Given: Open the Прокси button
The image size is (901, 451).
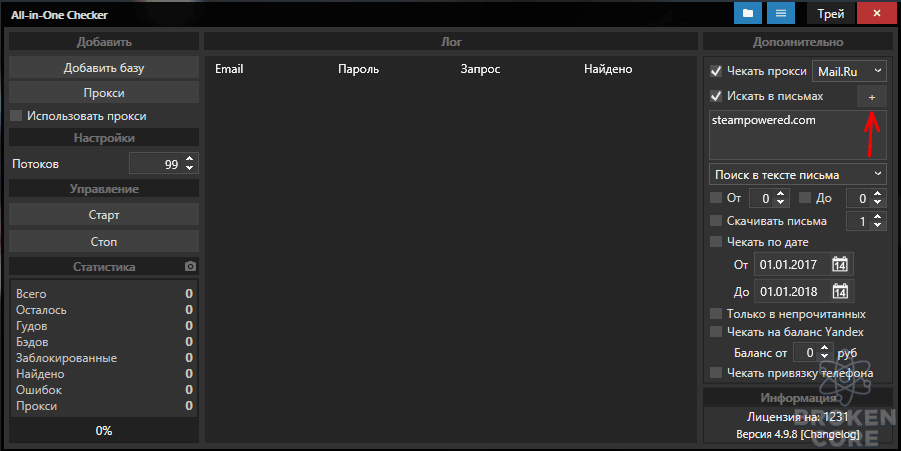Looking at the screenshot, I should tap(104, 92).
